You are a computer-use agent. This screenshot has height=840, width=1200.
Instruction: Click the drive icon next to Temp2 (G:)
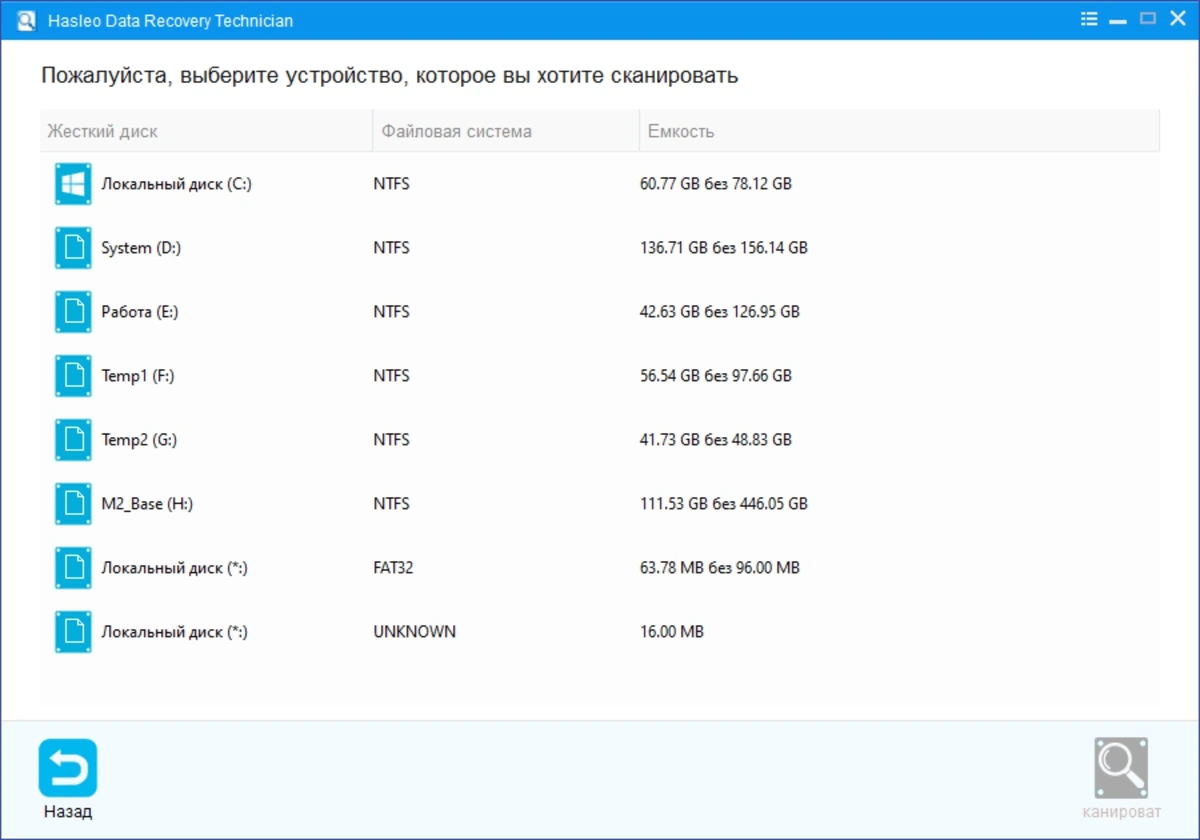pyautogui.click(x=73, y=440)
